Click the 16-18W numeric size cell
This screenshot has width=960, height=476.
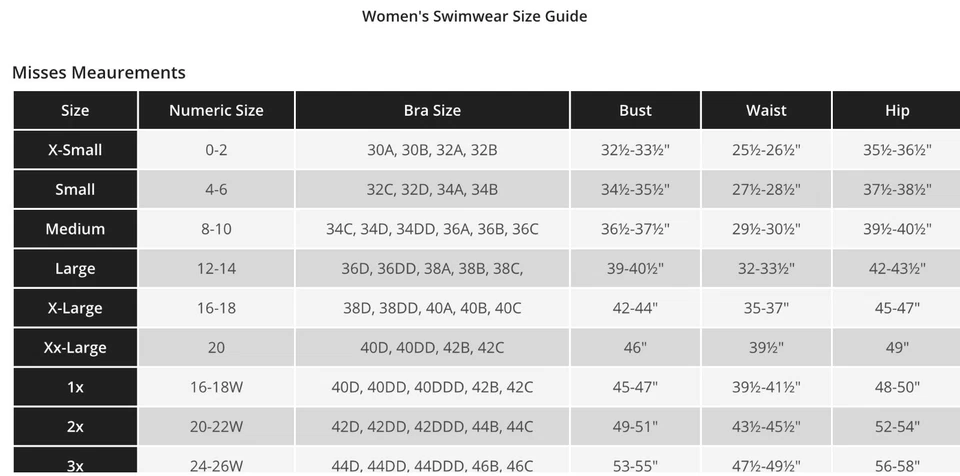[x=216, y=387]
